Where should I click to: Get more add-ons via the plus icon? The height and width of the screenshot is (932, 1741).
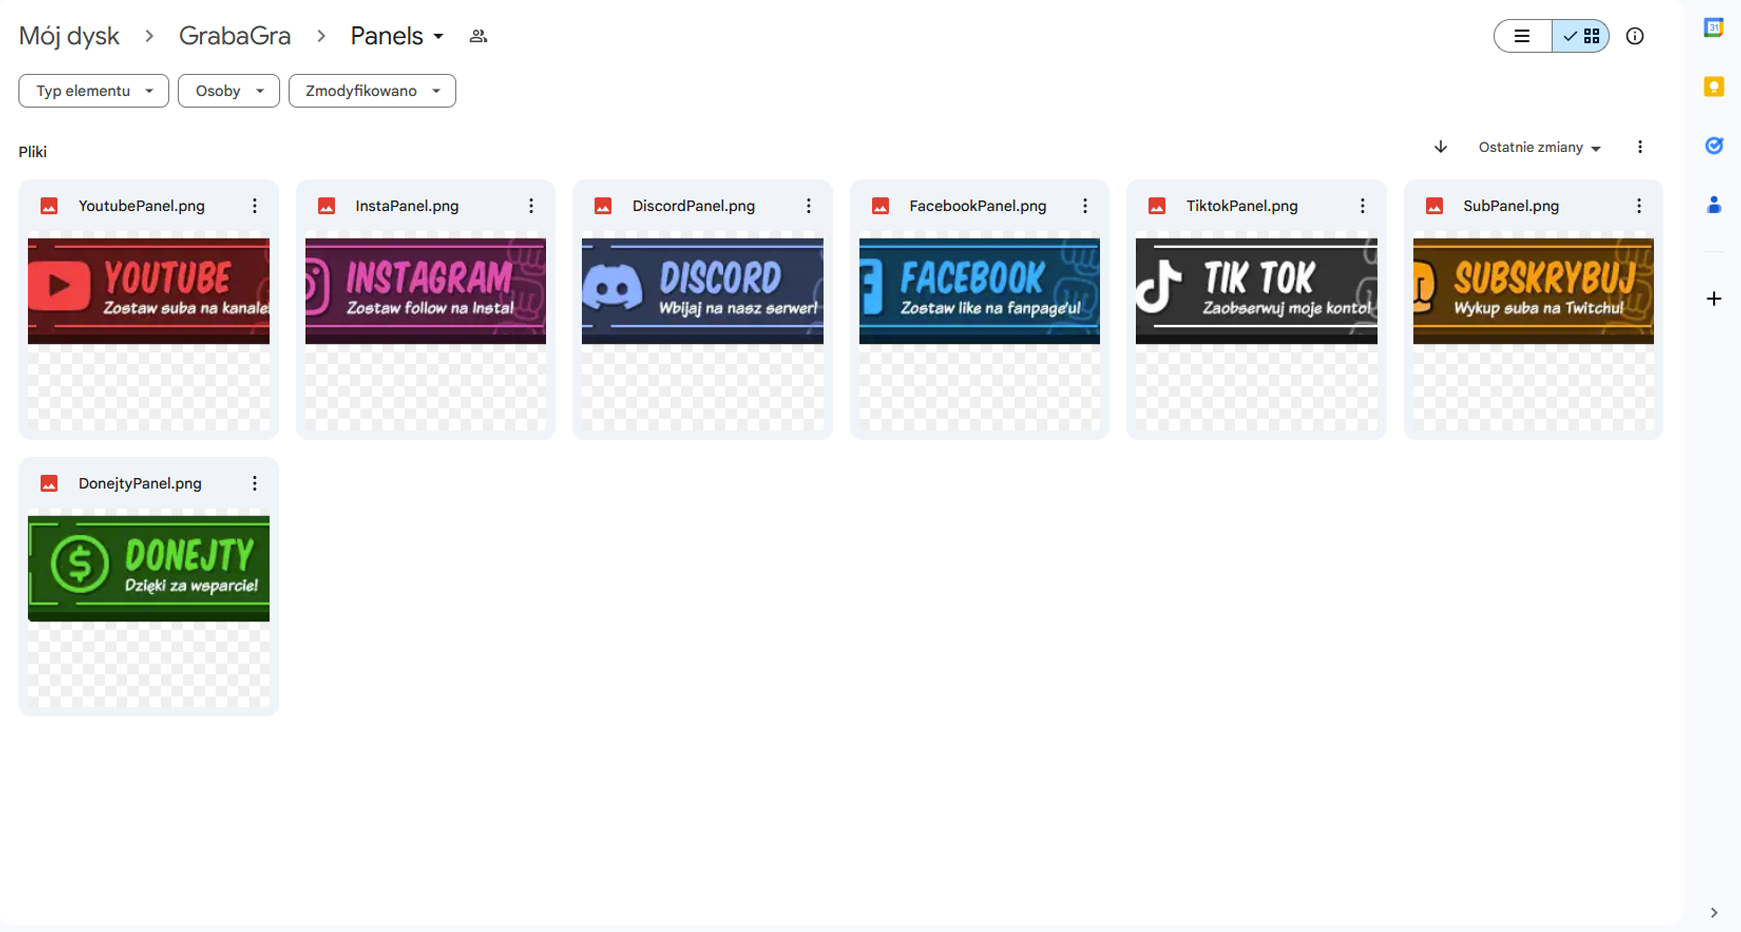pyautogui.click(x=1714, y=298)
